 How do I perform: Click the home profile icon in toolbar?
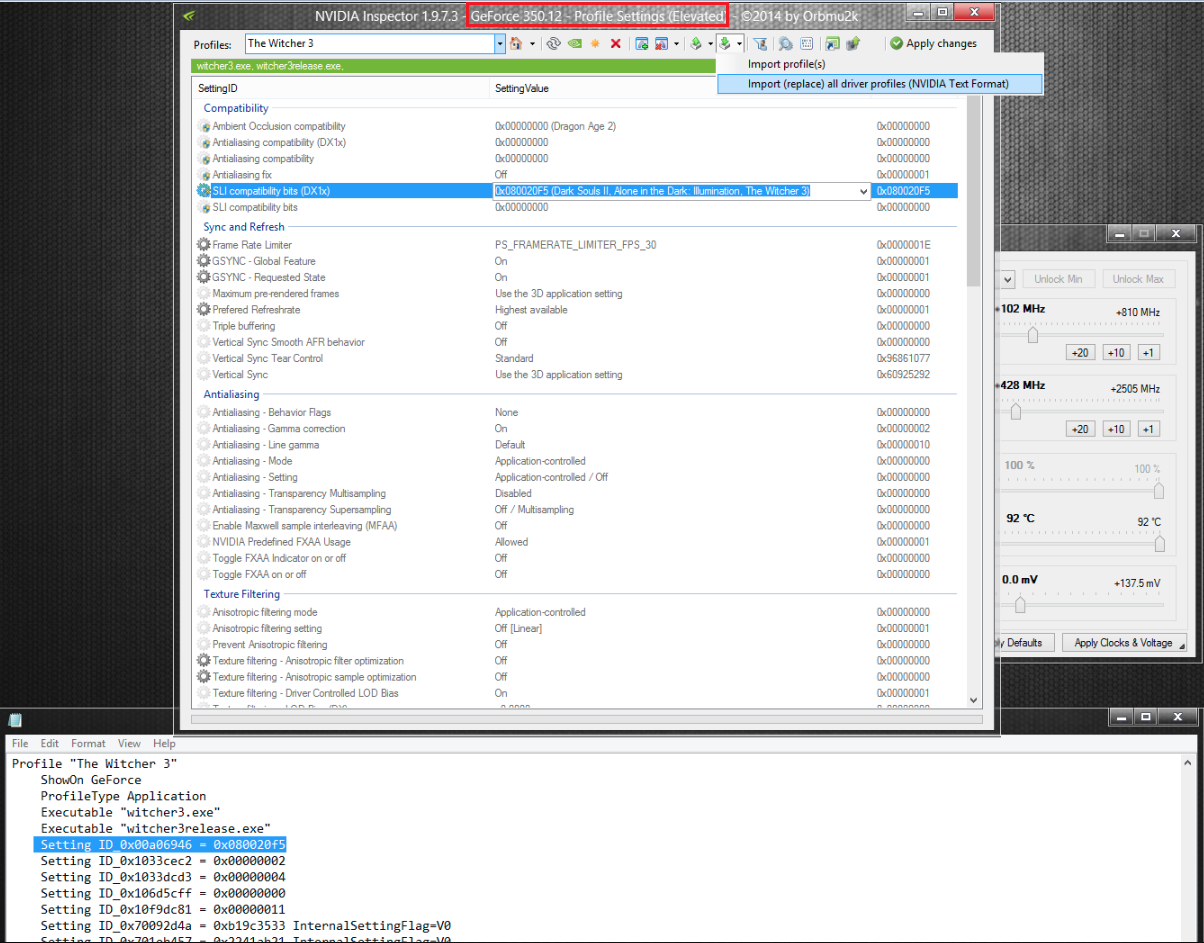coord(516,44)
